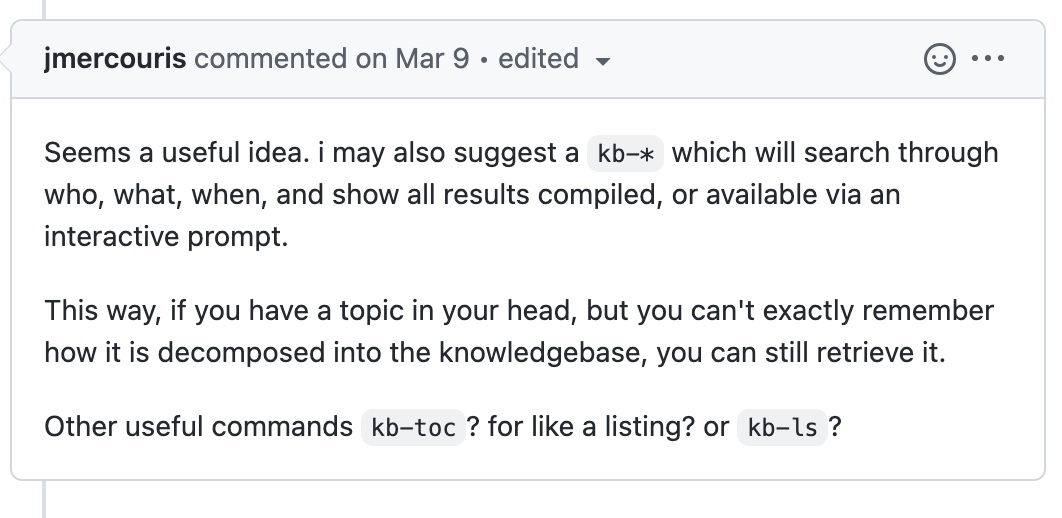Viewport: 1062px width, 518px height.
Task: Select the kb-* inline code snippet
Action: pos(625,154)
